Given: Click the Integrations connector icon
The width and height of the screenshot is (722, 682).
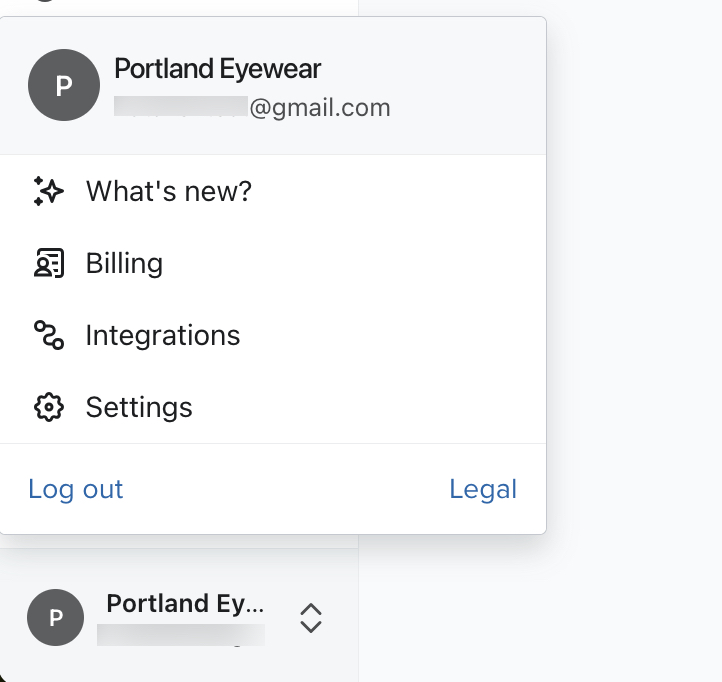Looking at the screenshot, I should pyautogui.click(x=48, y=335).
